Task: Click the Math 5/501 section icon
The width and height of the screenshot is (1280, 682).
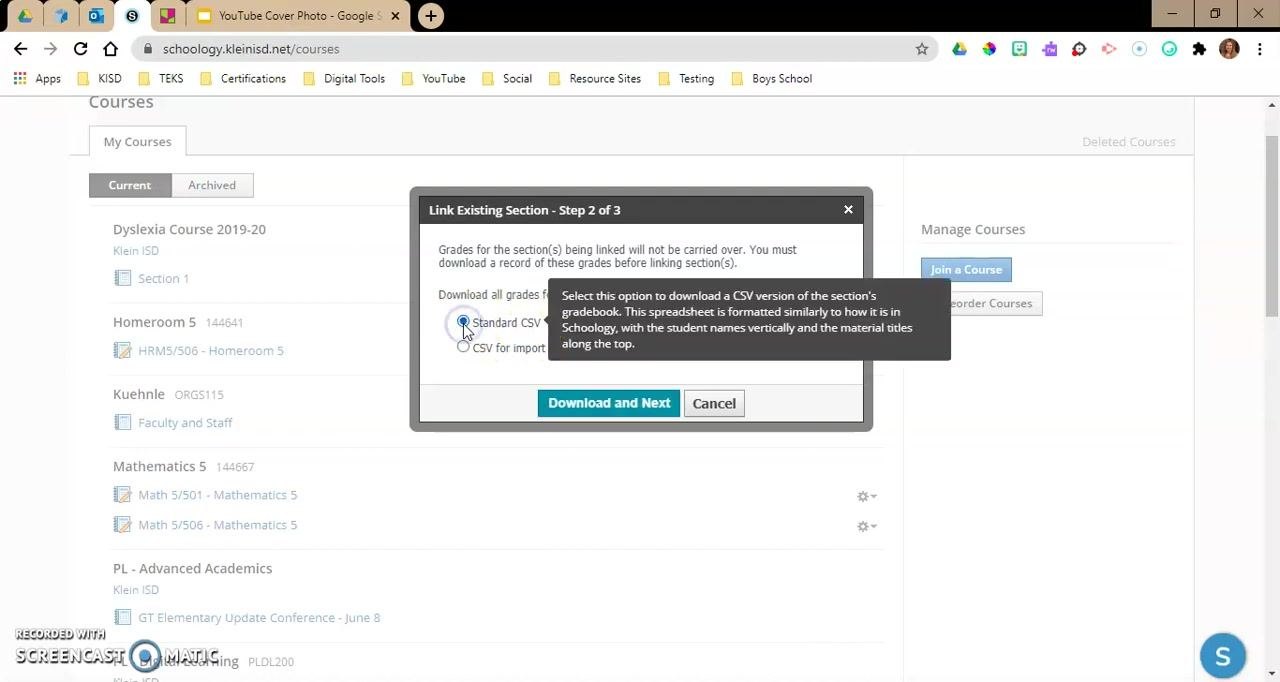Action: click(x=122, y=494)
